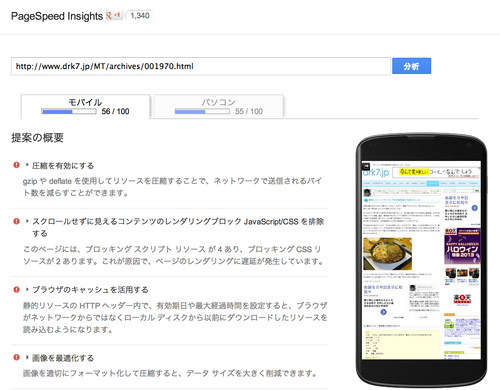Click the red warning icon beside 圧縮を有効にする
The width and height of the screenshot is (500, 390).
[16, 165]
